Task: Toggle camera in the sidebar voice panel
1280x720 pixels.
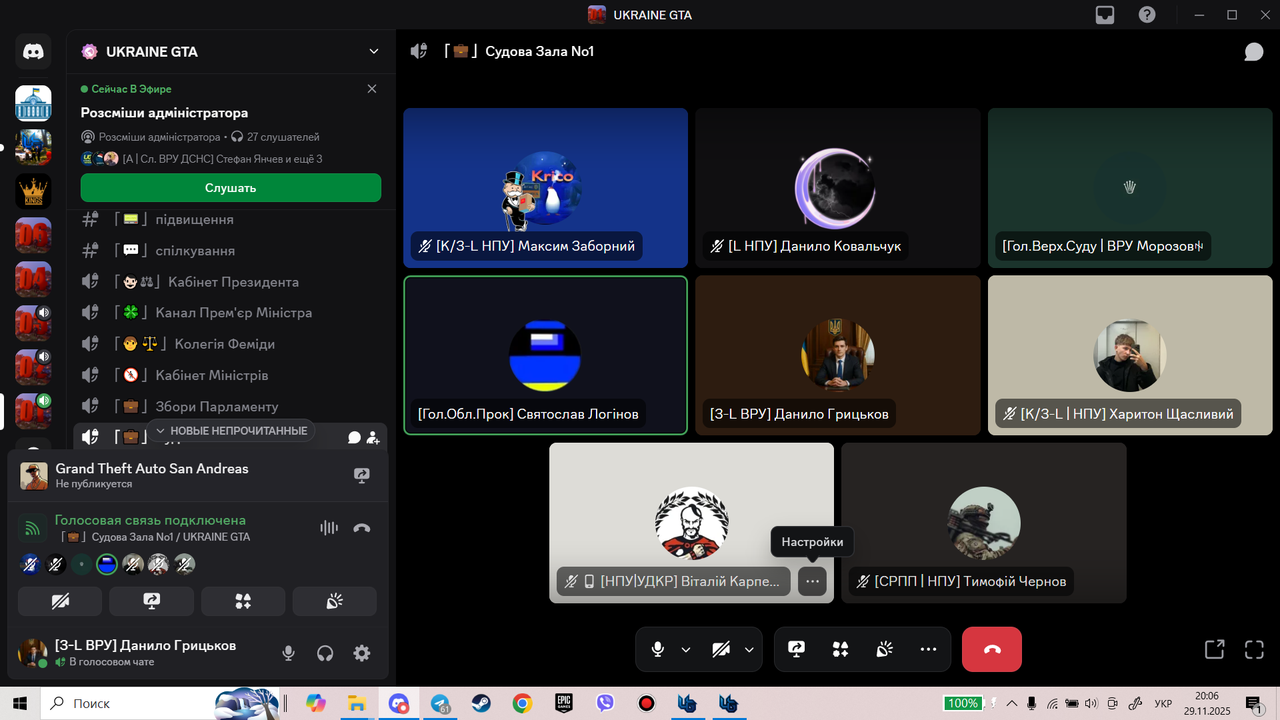Action: [60, 601]
